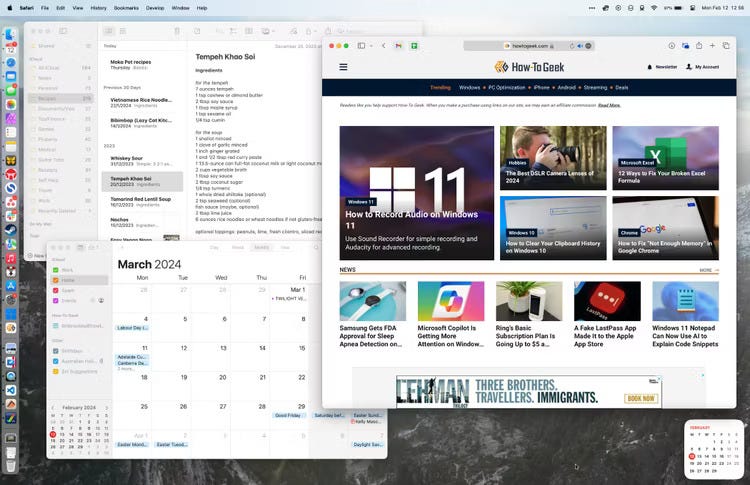Open the Best DSLR Camera Lenses article
The image size is (750, 485).
[553, 158]
